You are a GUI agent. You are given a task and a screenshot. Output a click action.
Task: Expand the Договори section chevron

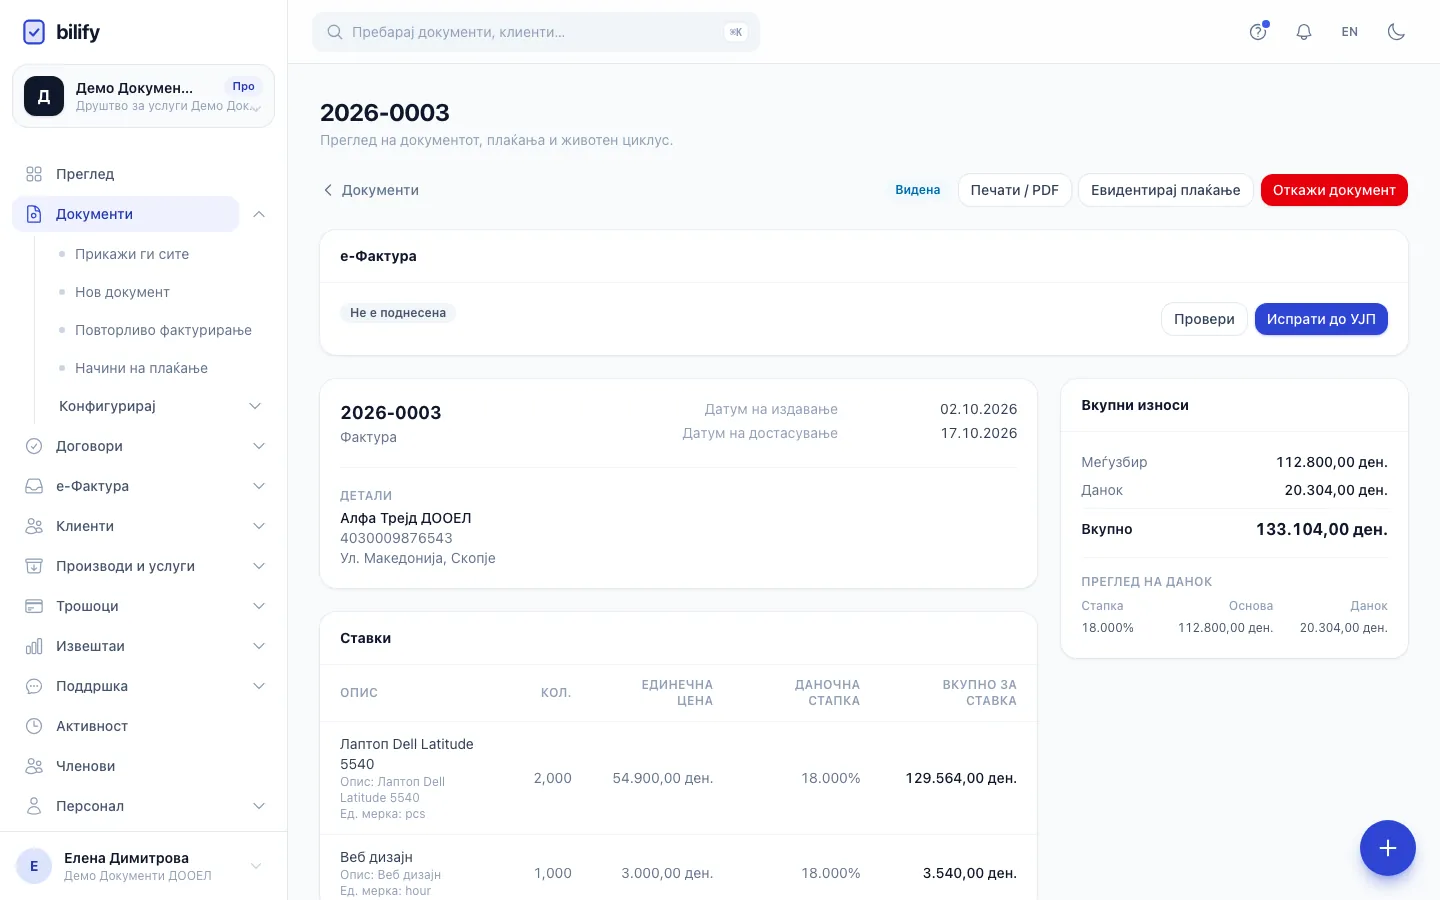pyautogui.click(x=259, y=446)
